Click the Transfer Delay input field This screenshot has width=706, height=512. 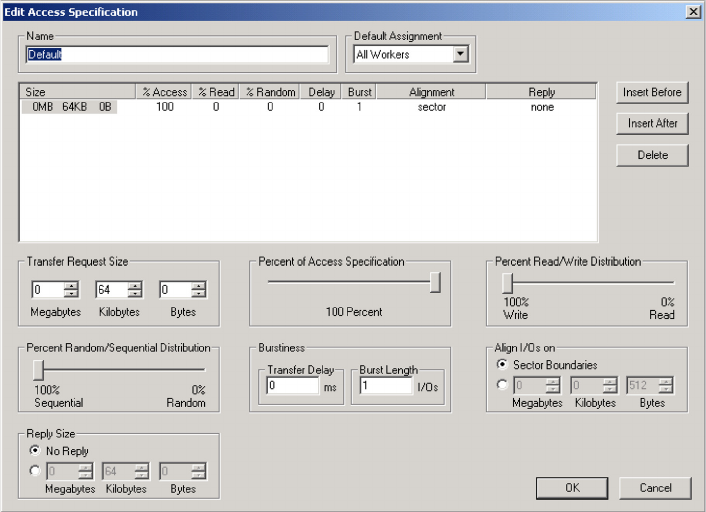pos(292,386)
